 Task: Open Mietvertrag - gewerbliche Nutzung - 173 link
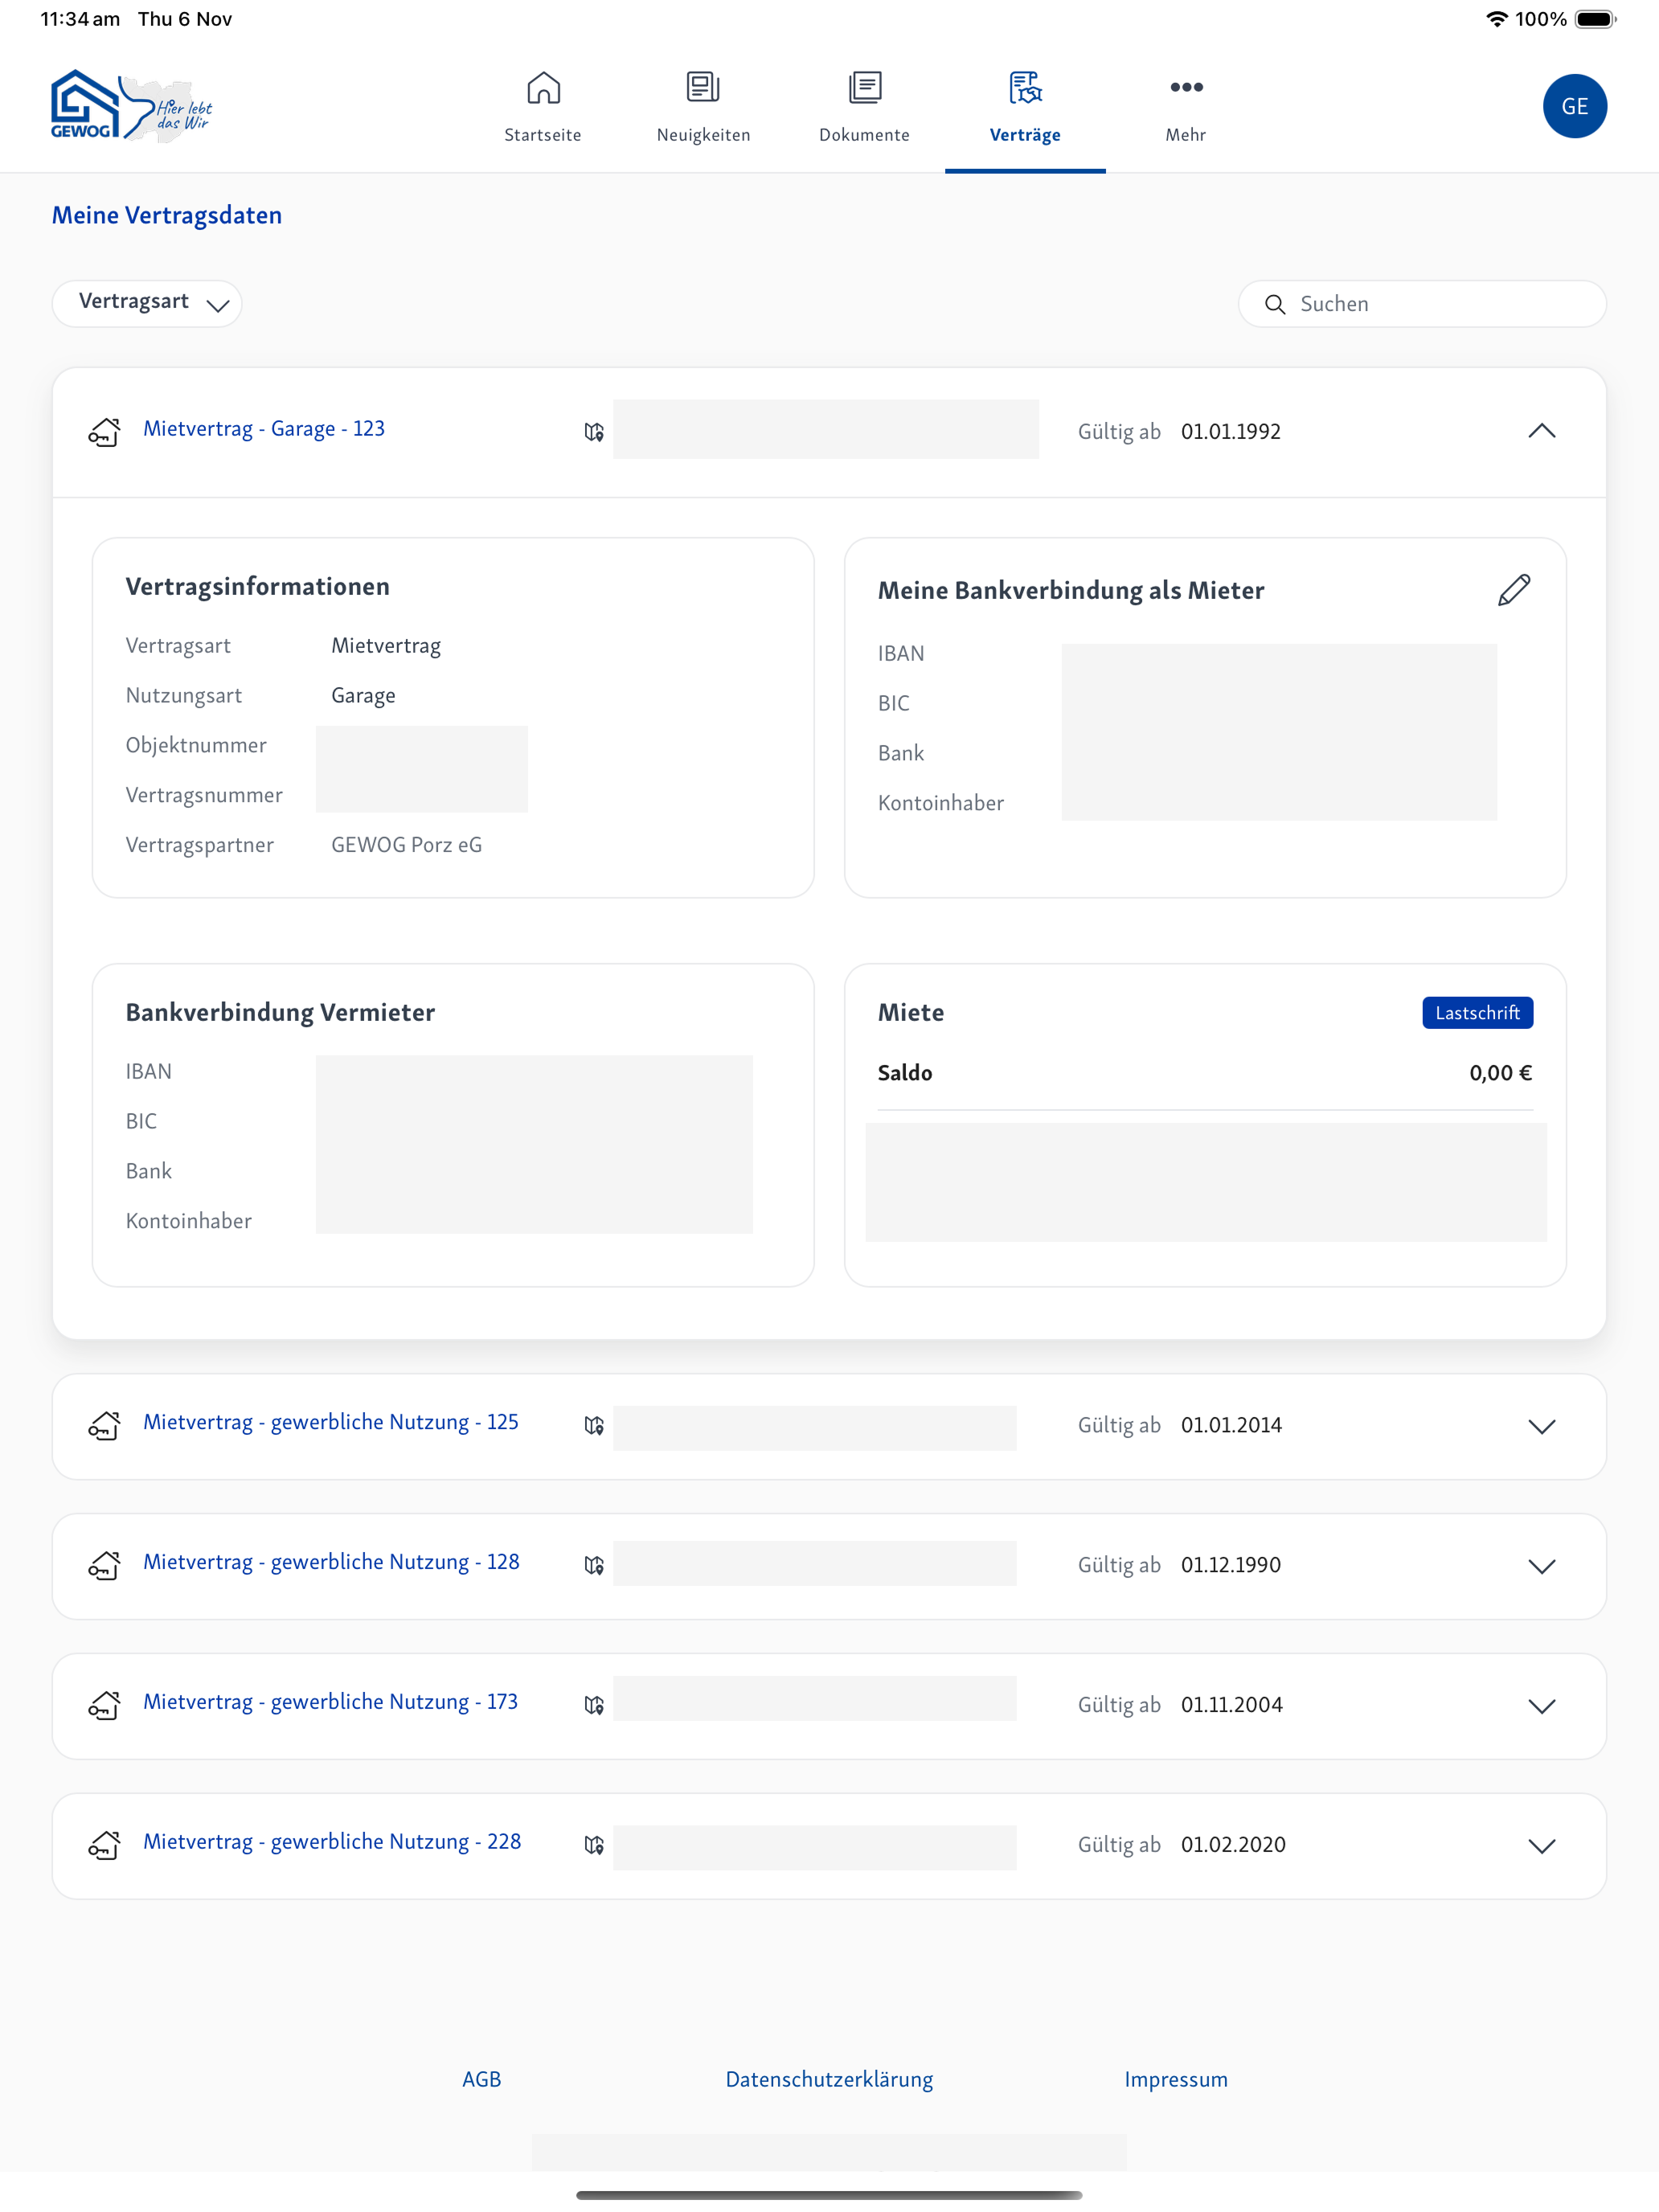(x=331, y=1703)
